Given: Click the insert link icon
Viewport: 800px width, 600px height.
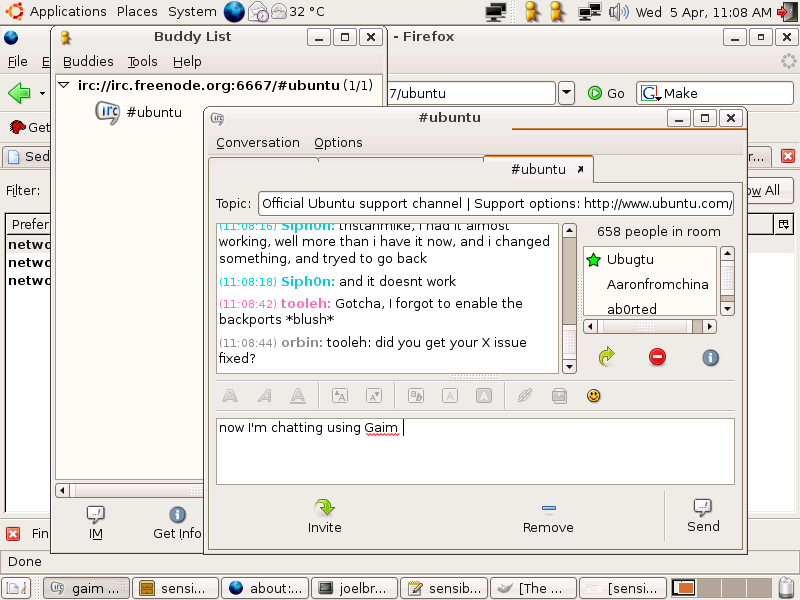Looking at the screenshot, I should [x=524, y=396].
